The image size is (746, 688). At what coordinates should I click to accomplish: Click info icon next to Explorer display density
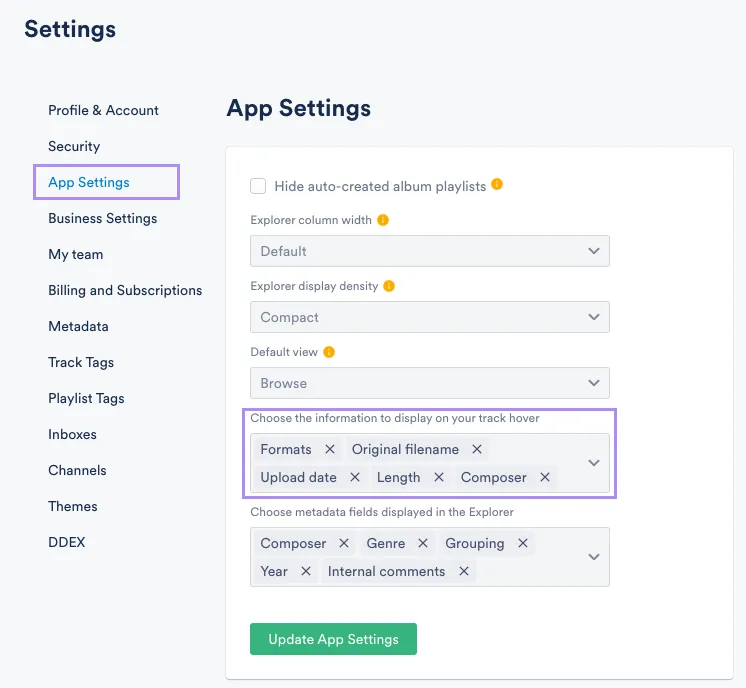(389, 286)
